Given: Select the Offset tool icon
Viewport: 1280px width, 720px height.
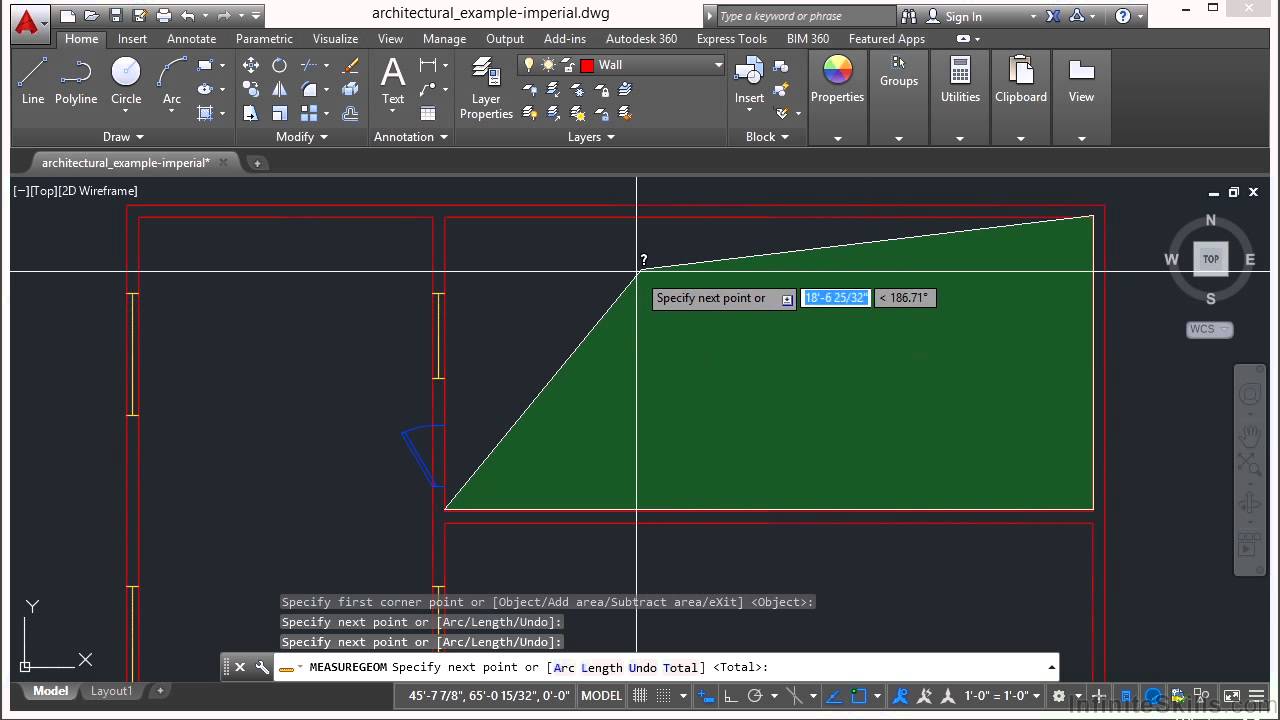Looking at the screenshot, I should pos(350,113).
